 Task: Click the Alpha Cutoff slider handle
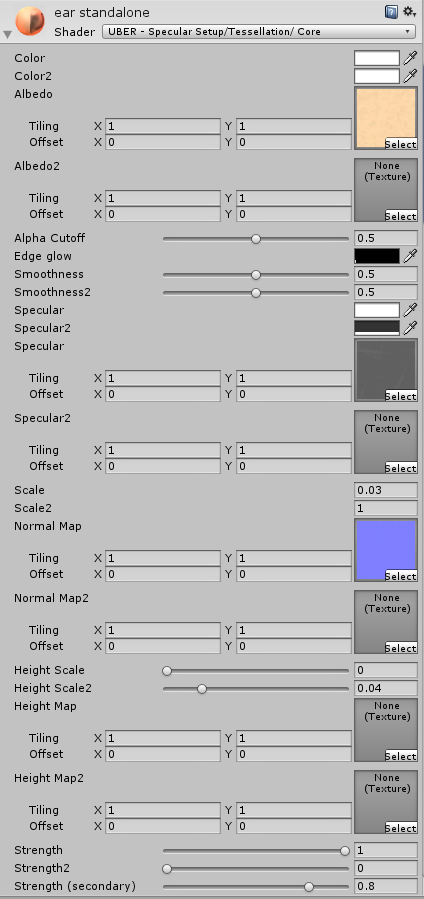256,239
